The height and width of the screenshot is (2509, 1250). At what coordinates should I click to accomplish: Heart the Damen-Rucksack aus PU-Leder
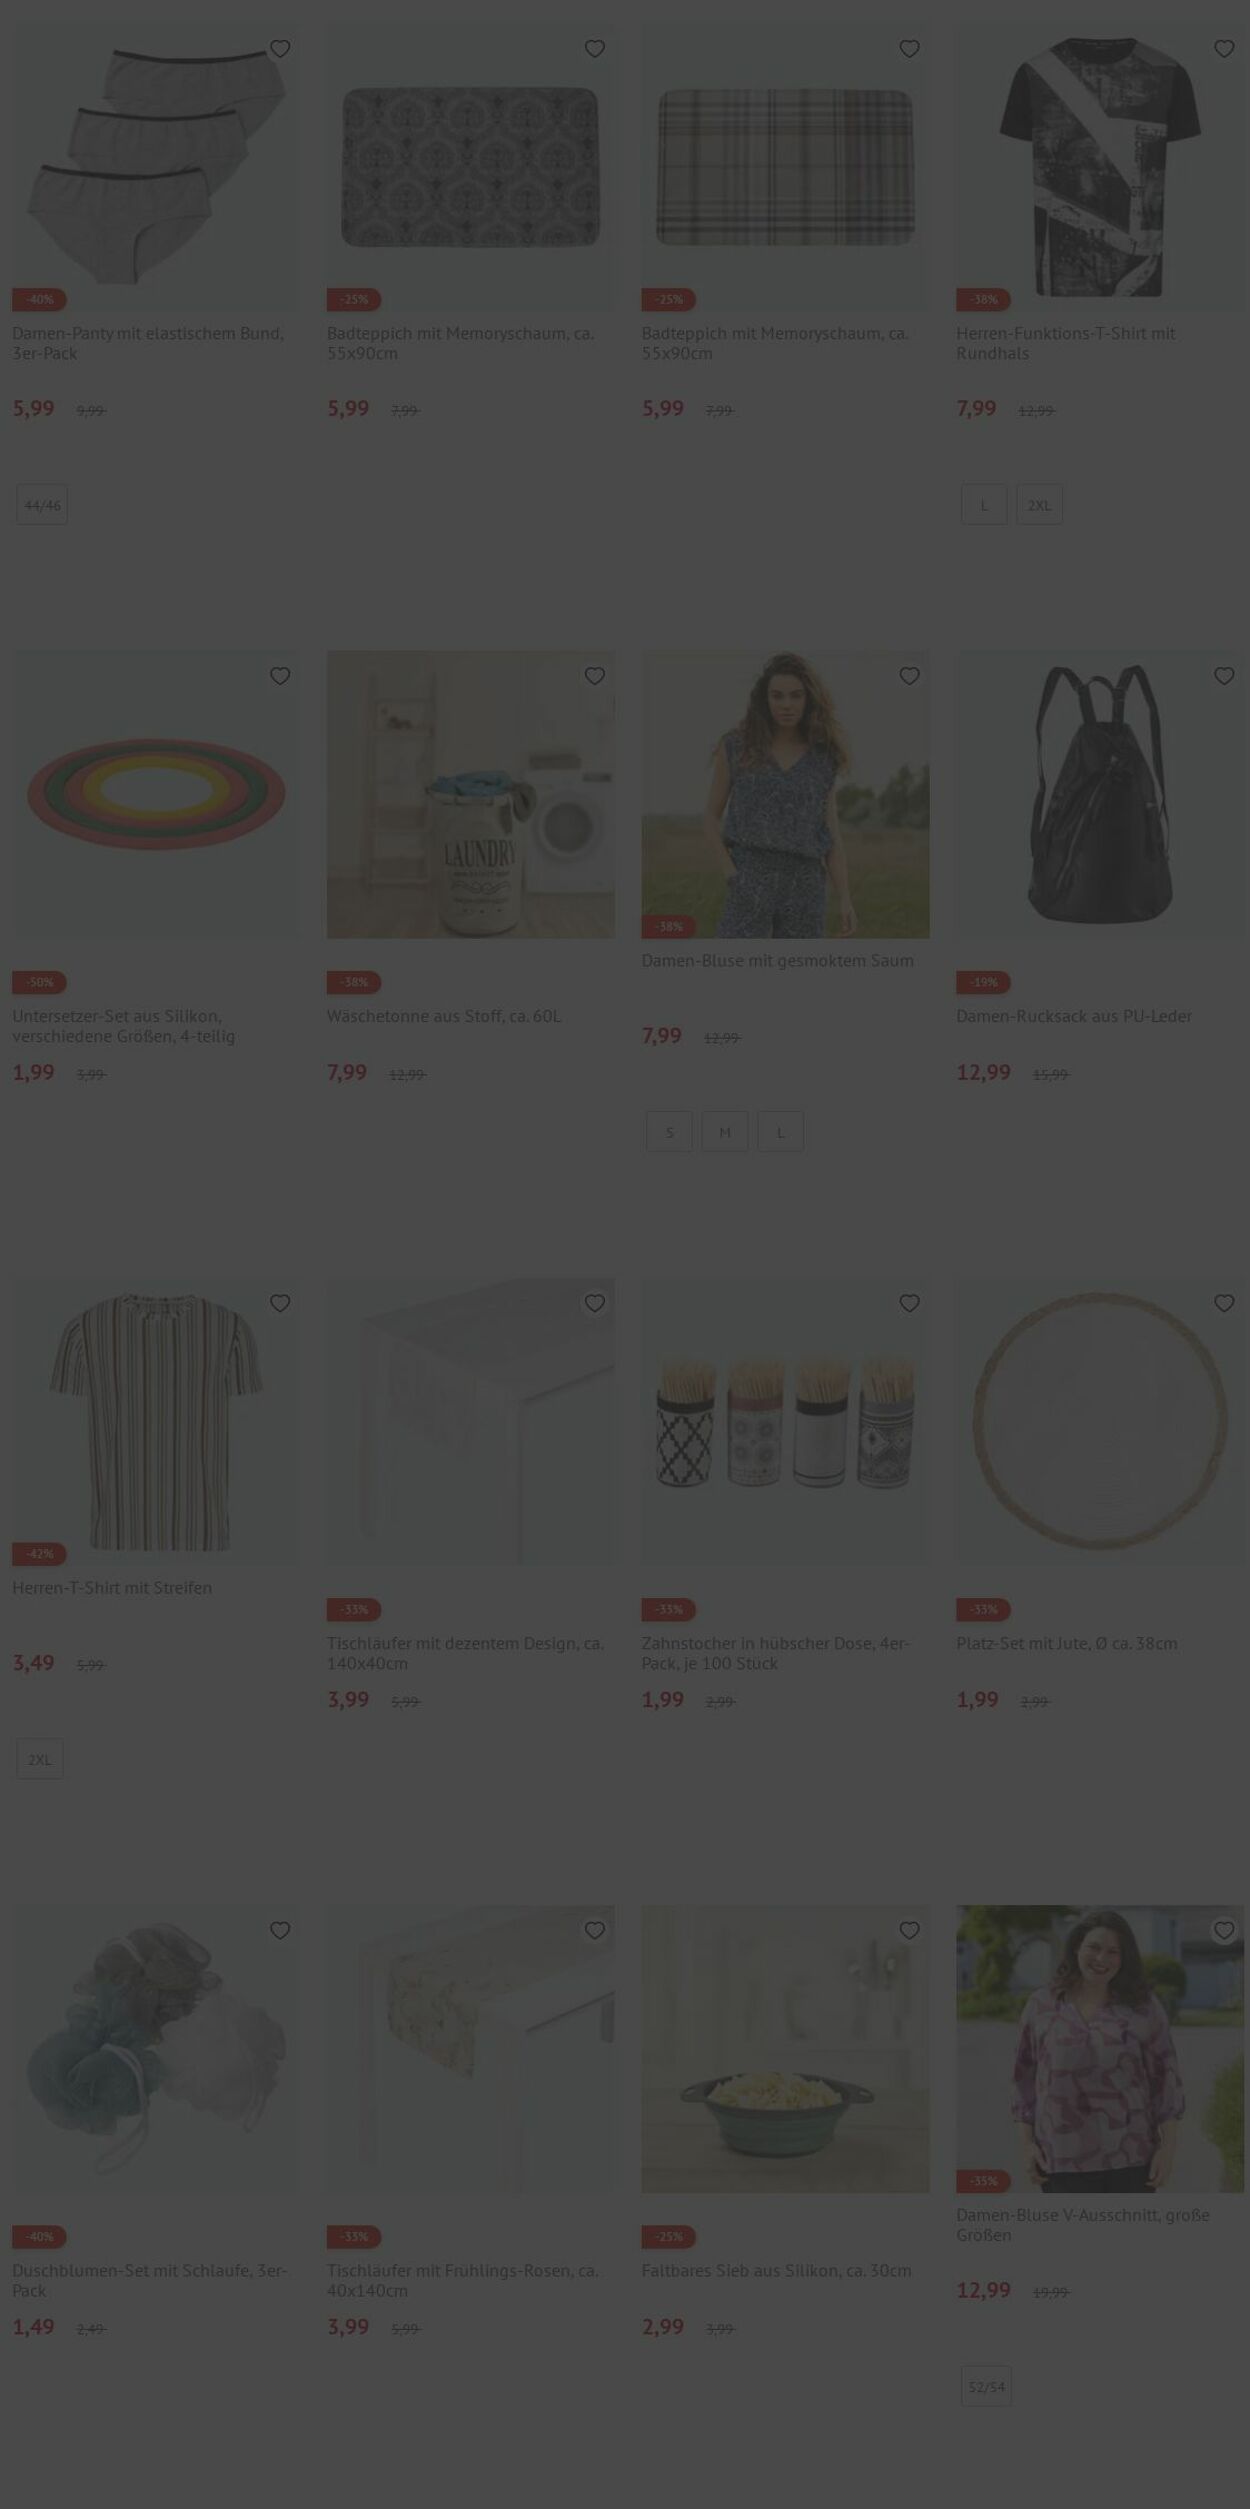coord(1224,676)
